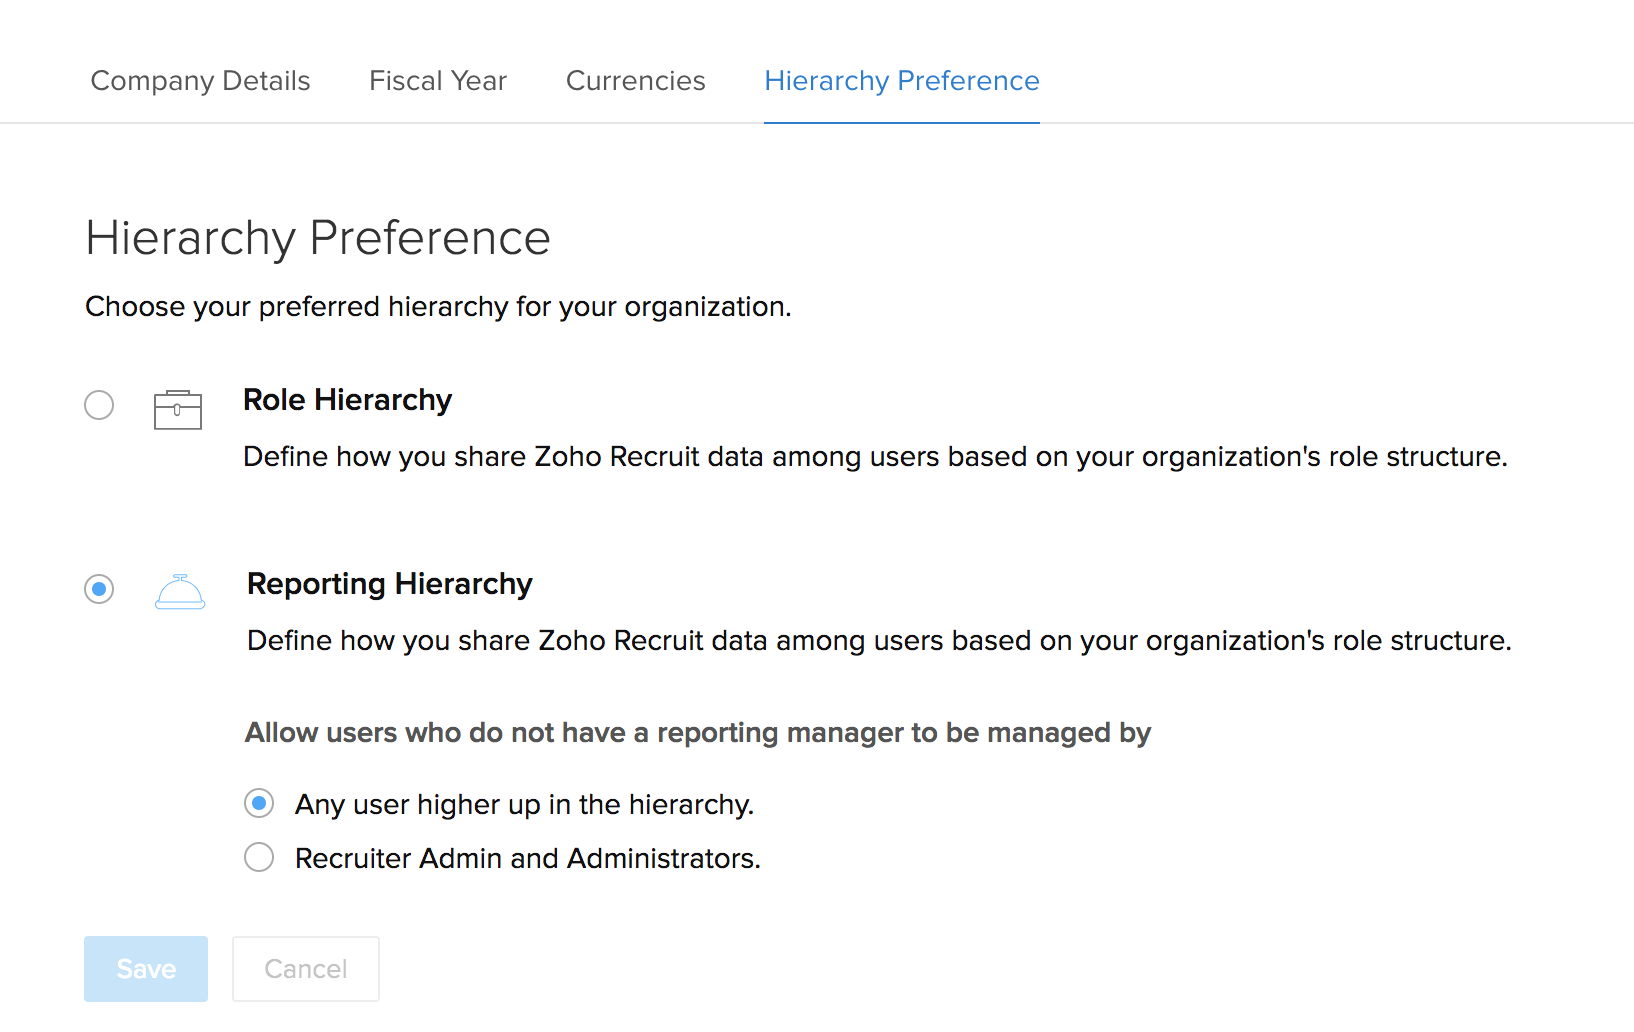Image resolution: width=1634 pixels, height=1032 pixels.
Task: Select the Role Hierarchy radio button
Action: coord(99,405)
